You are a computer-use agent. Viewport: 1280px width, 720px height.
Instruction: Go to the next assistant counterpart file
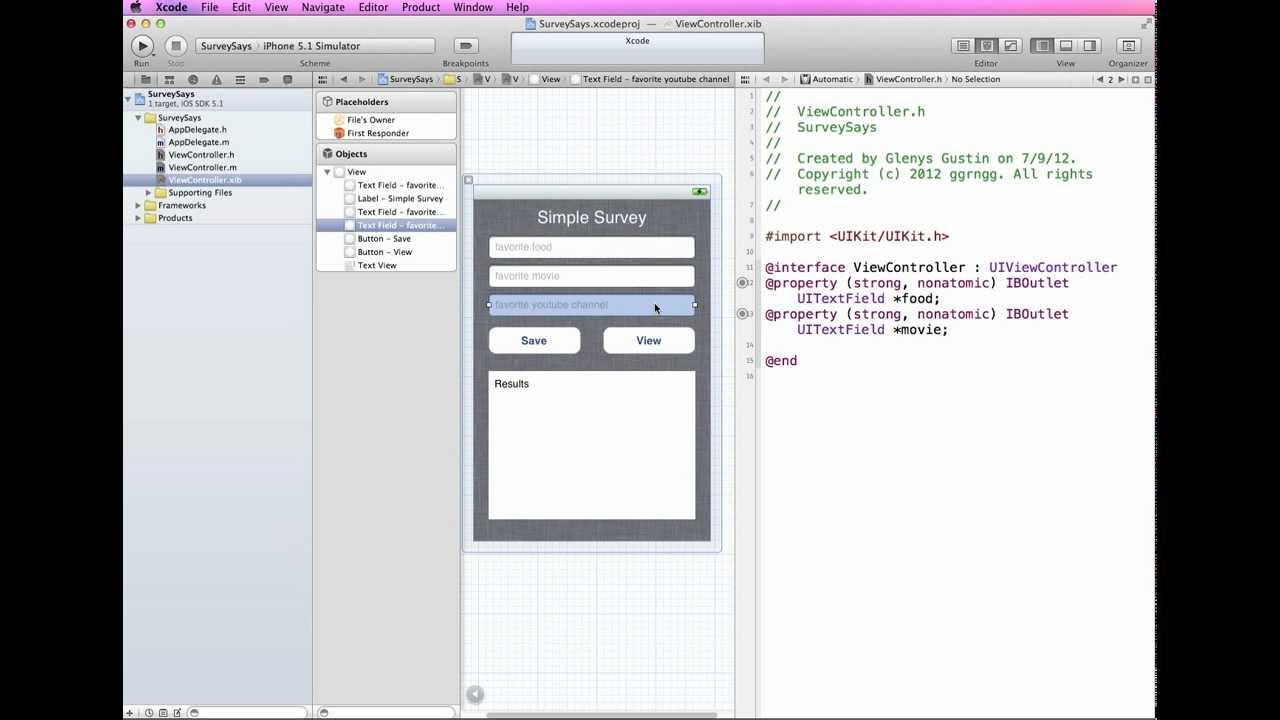click(1121, 79)
